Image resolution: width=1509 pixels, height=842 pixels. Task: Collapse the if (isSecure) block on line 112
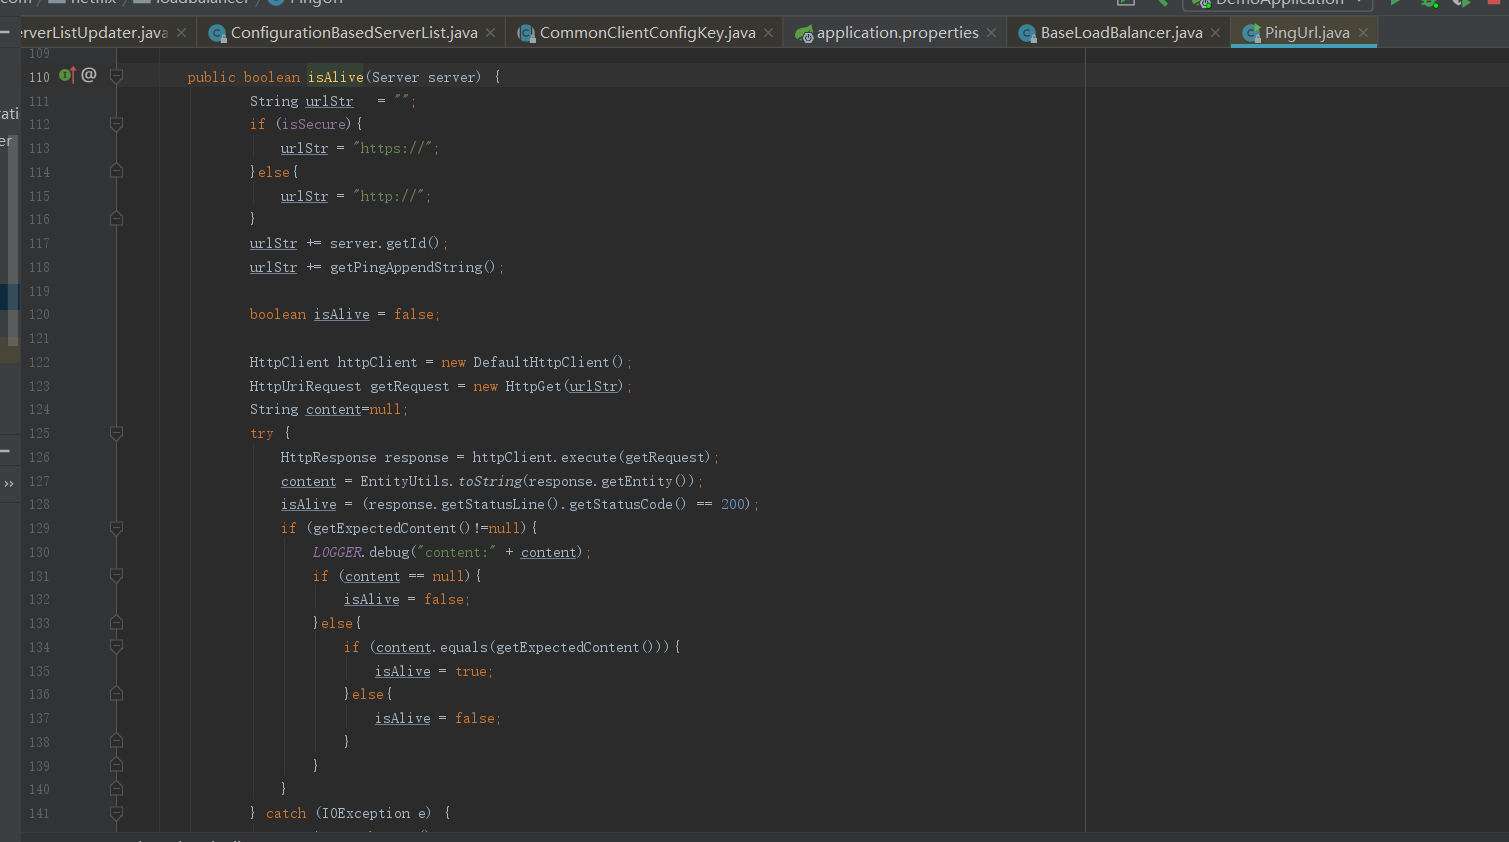tap(116, 124)
